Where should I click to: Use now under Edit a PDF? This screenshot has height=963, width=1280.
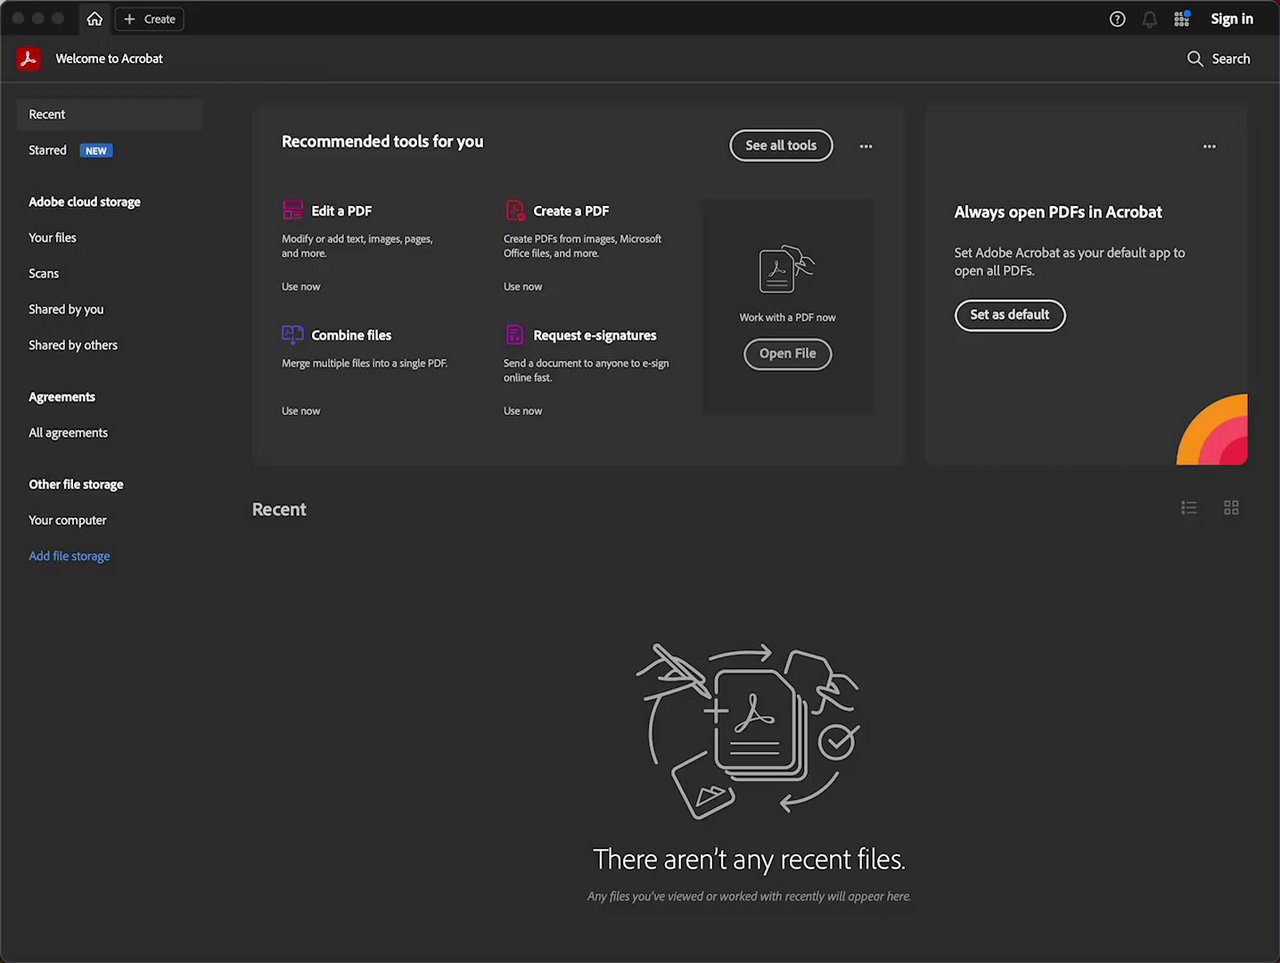coord(301,287)
